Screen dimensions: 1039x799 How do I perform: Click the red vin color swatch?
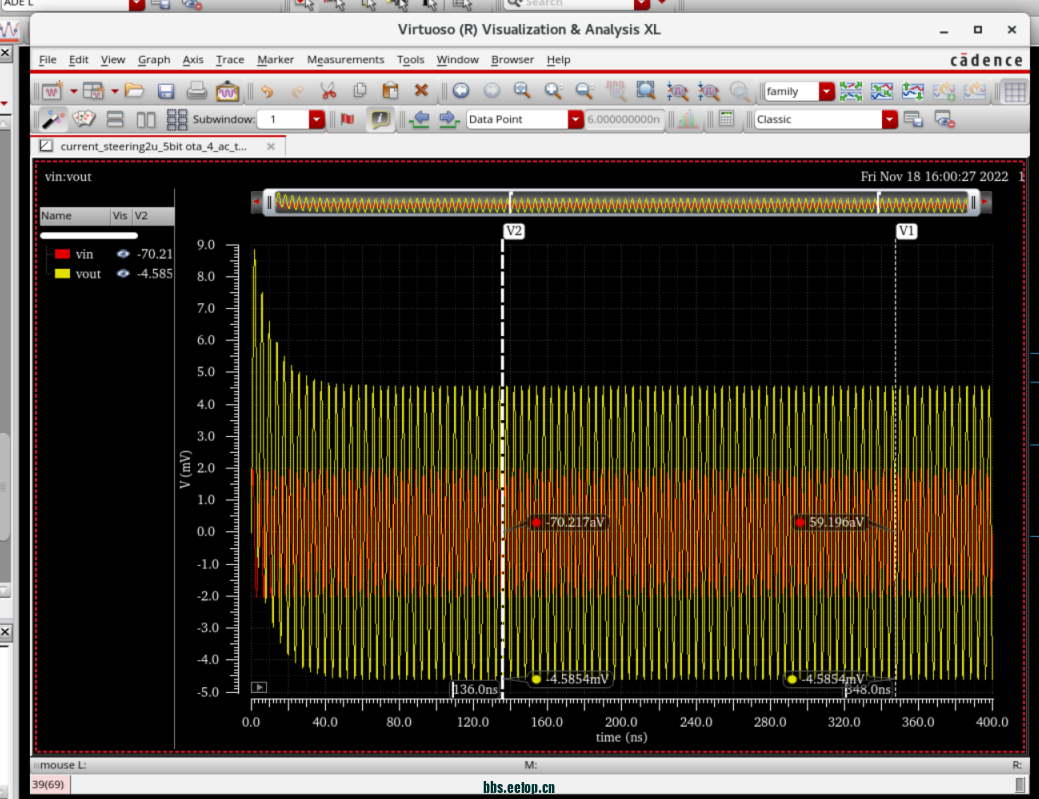tap(62, 254)
